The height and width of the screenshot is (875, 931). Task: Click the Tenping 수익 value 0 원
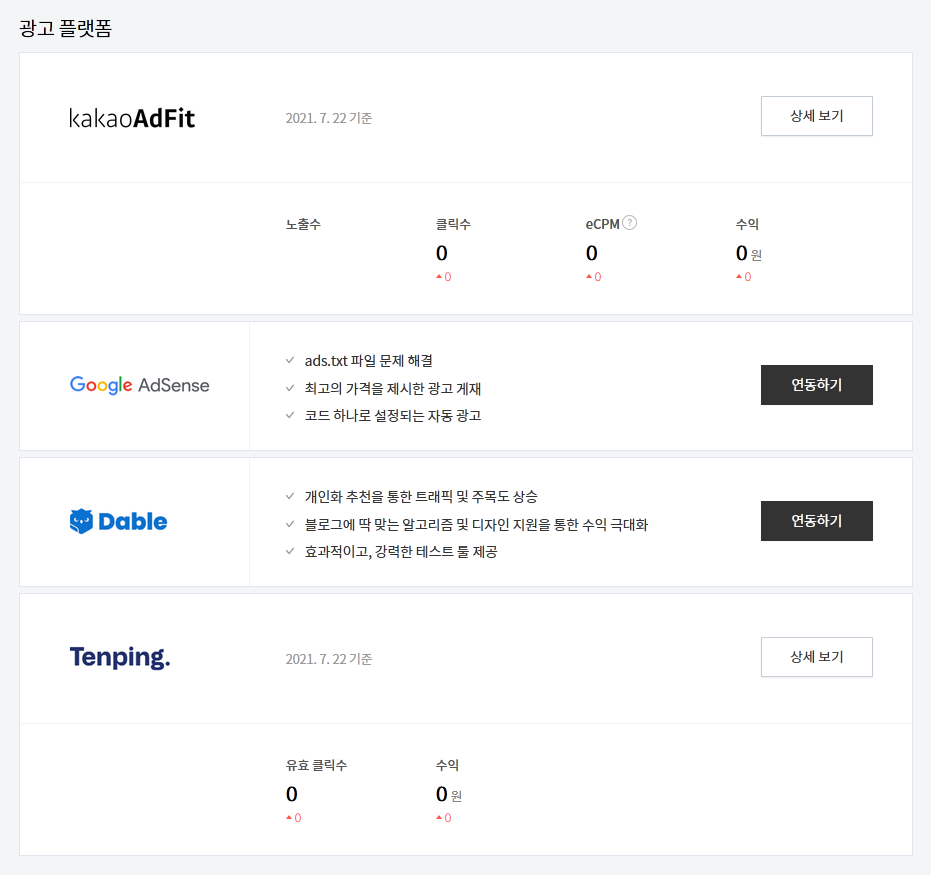point(449,794)
